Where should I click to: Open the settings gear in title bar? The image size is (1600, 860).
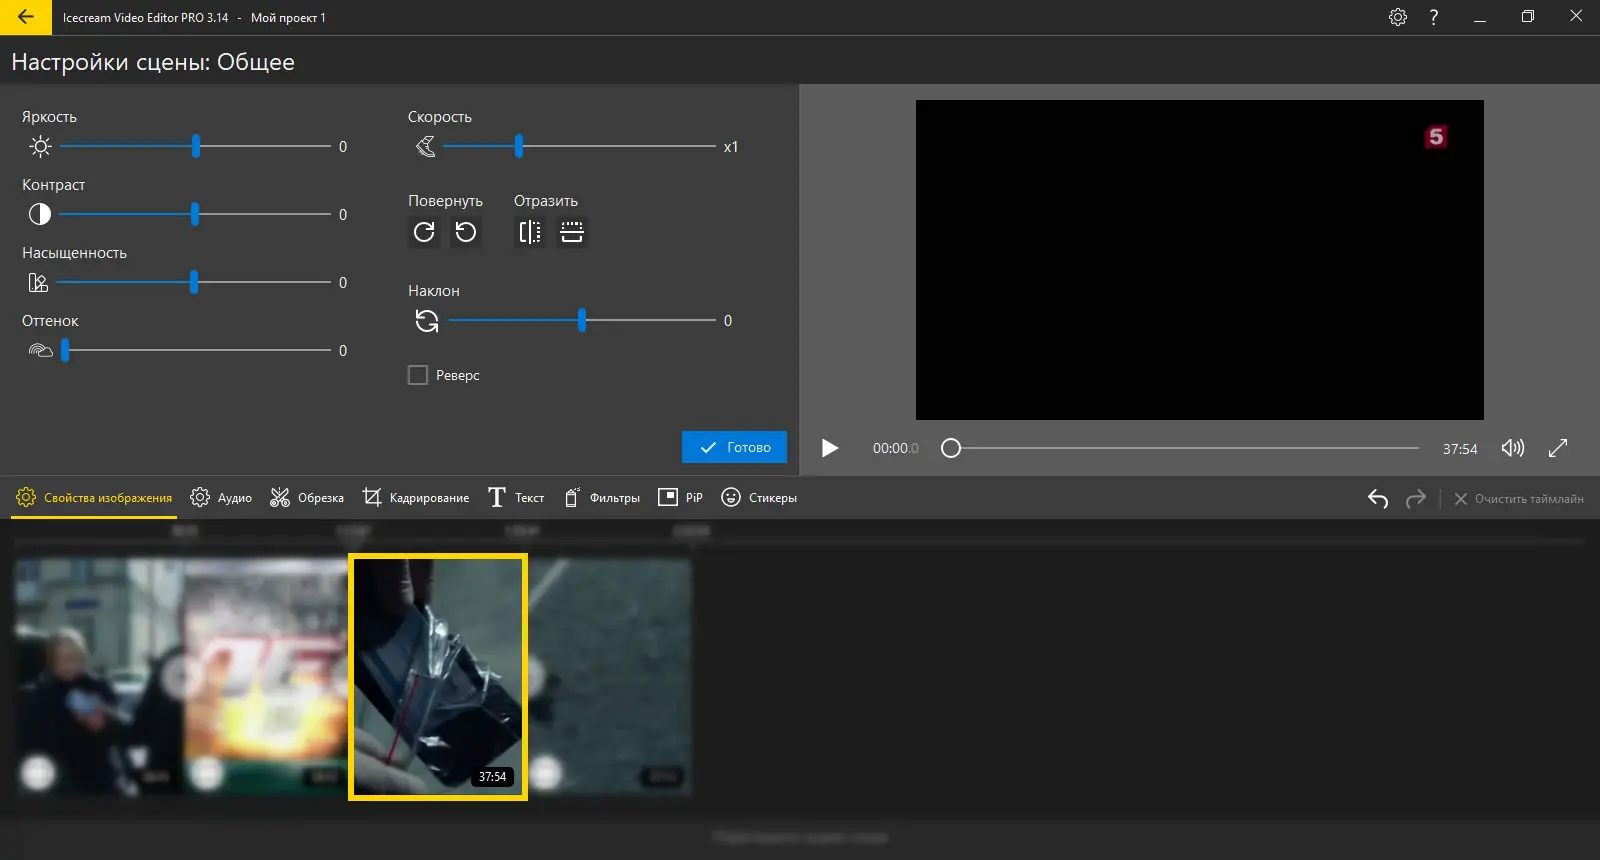click(x=1398, y=17)
